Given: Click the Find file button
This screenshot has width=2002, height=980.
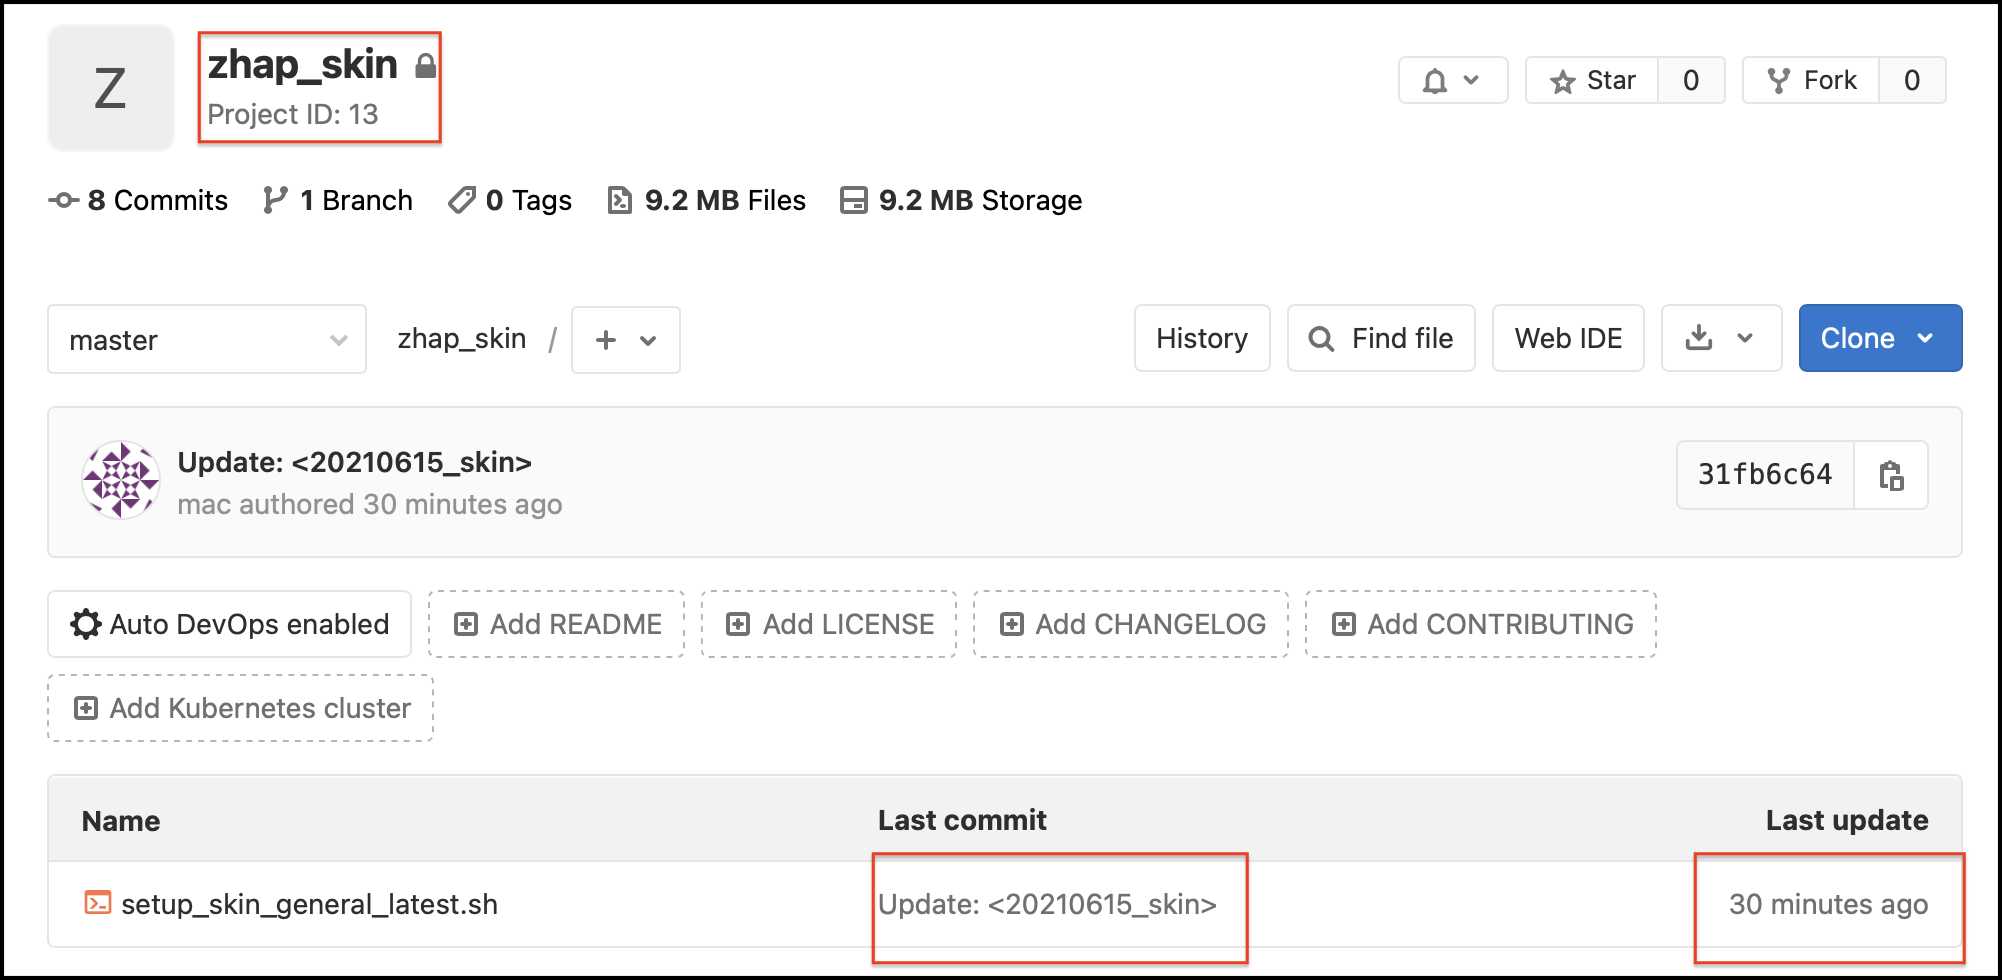Looking at the screenshot, I should pos(1380,338).
